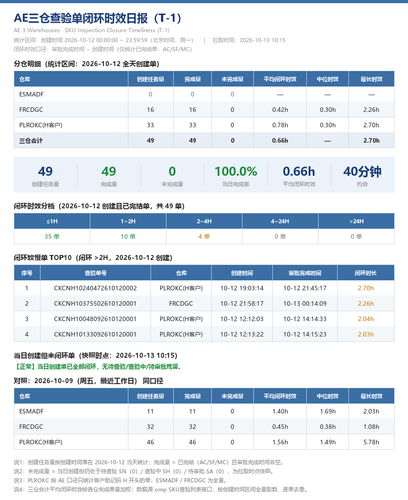Click the "闭环时效口径" definition line
Screen dimensions: 408x500
pyautogui.click(x=103, y=49)
